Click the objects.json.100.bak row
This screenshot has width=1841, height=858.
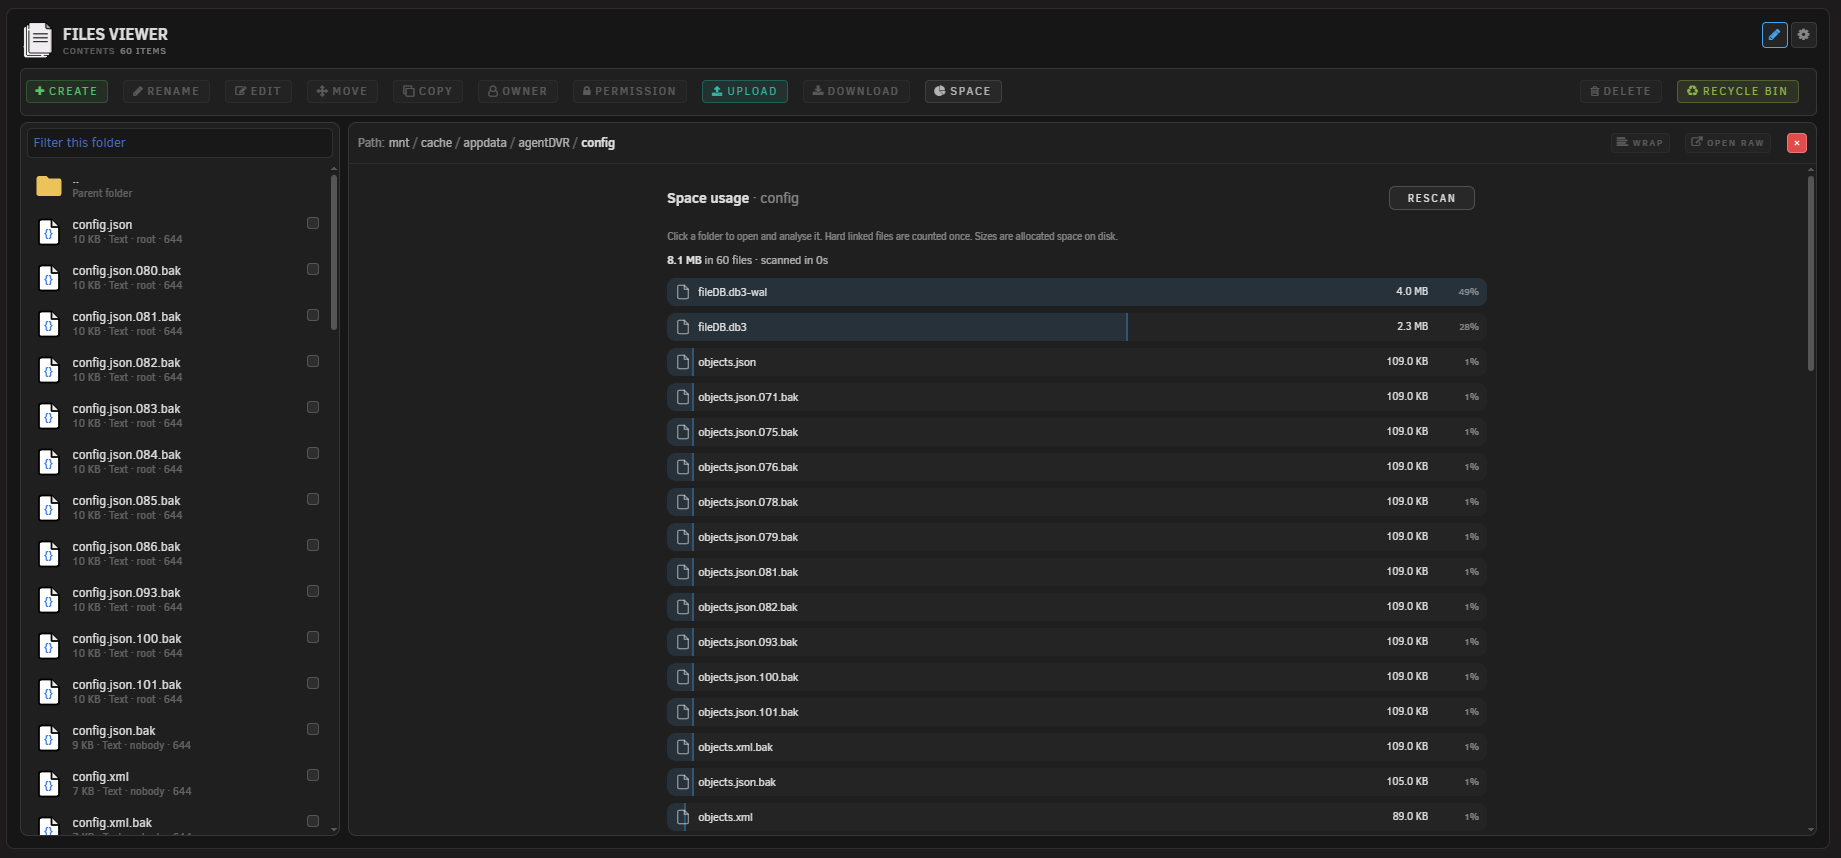pos(1077,677)
